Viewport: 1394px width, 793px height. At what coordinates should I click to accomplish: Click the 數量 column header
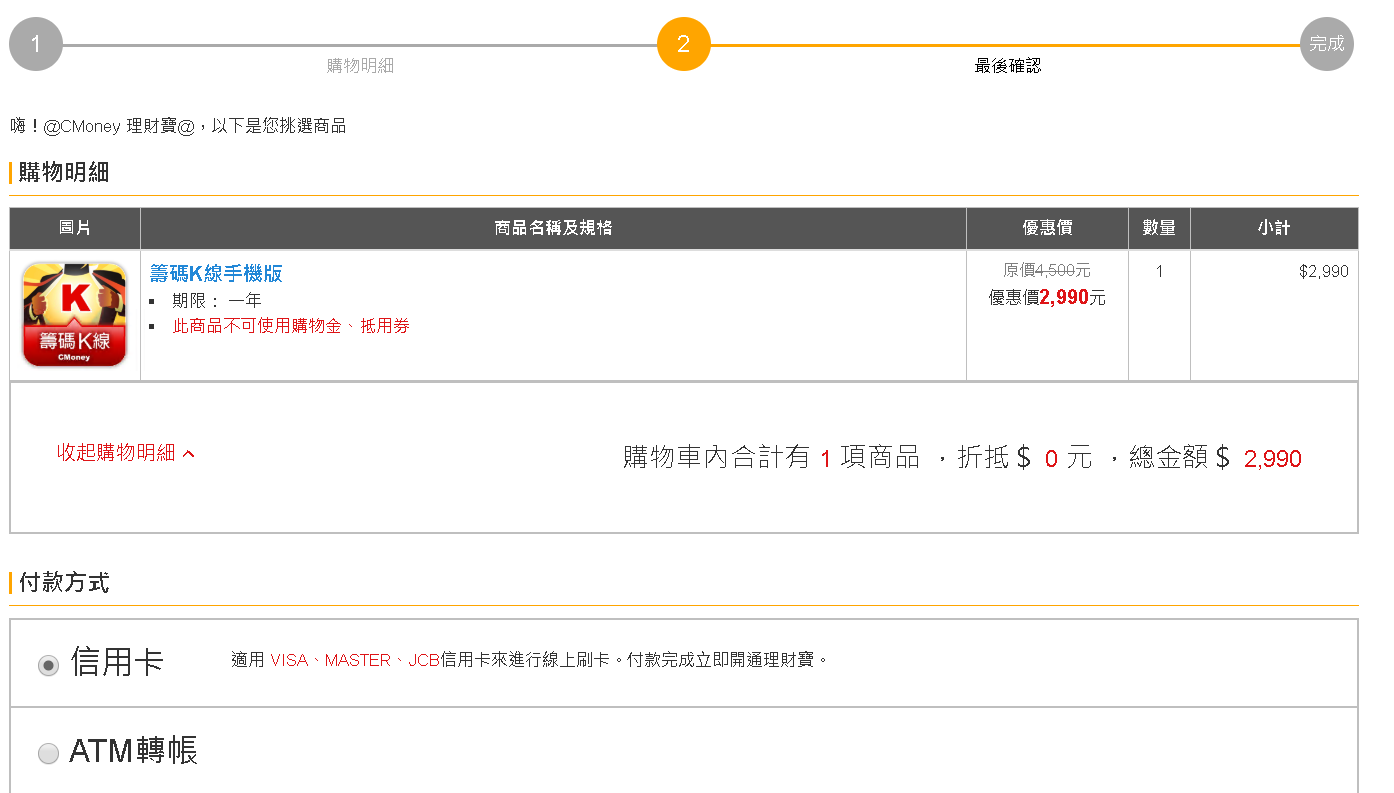click(1159, 228)
